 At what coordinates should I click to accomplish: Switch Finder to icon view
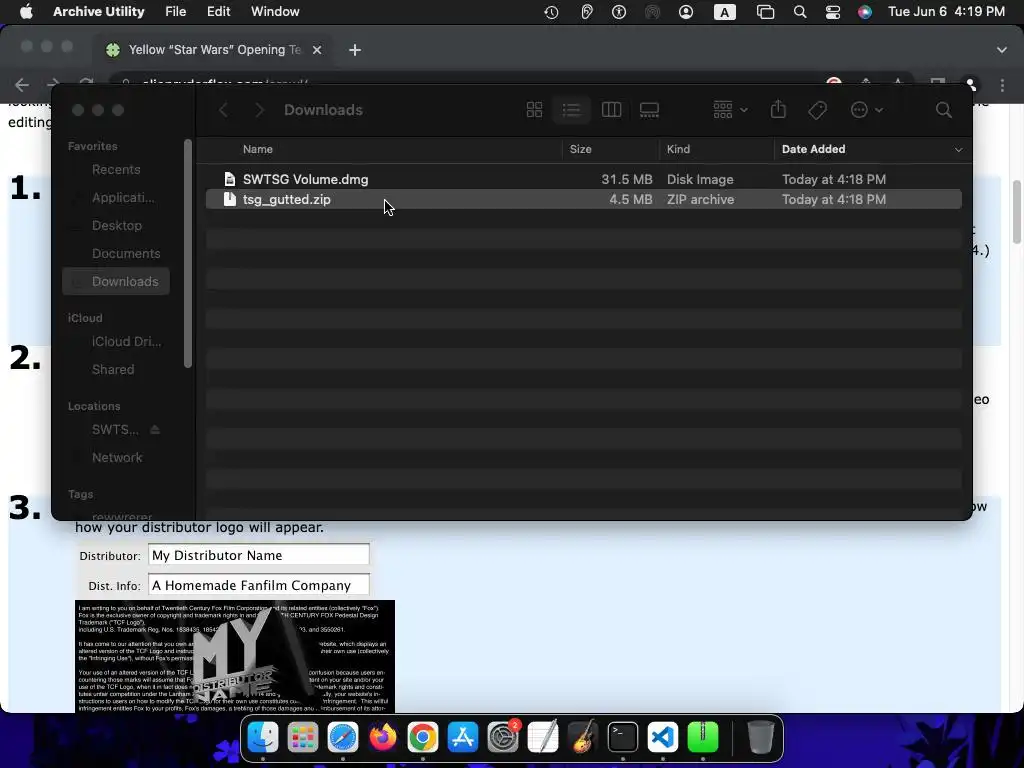coord(534,110)
